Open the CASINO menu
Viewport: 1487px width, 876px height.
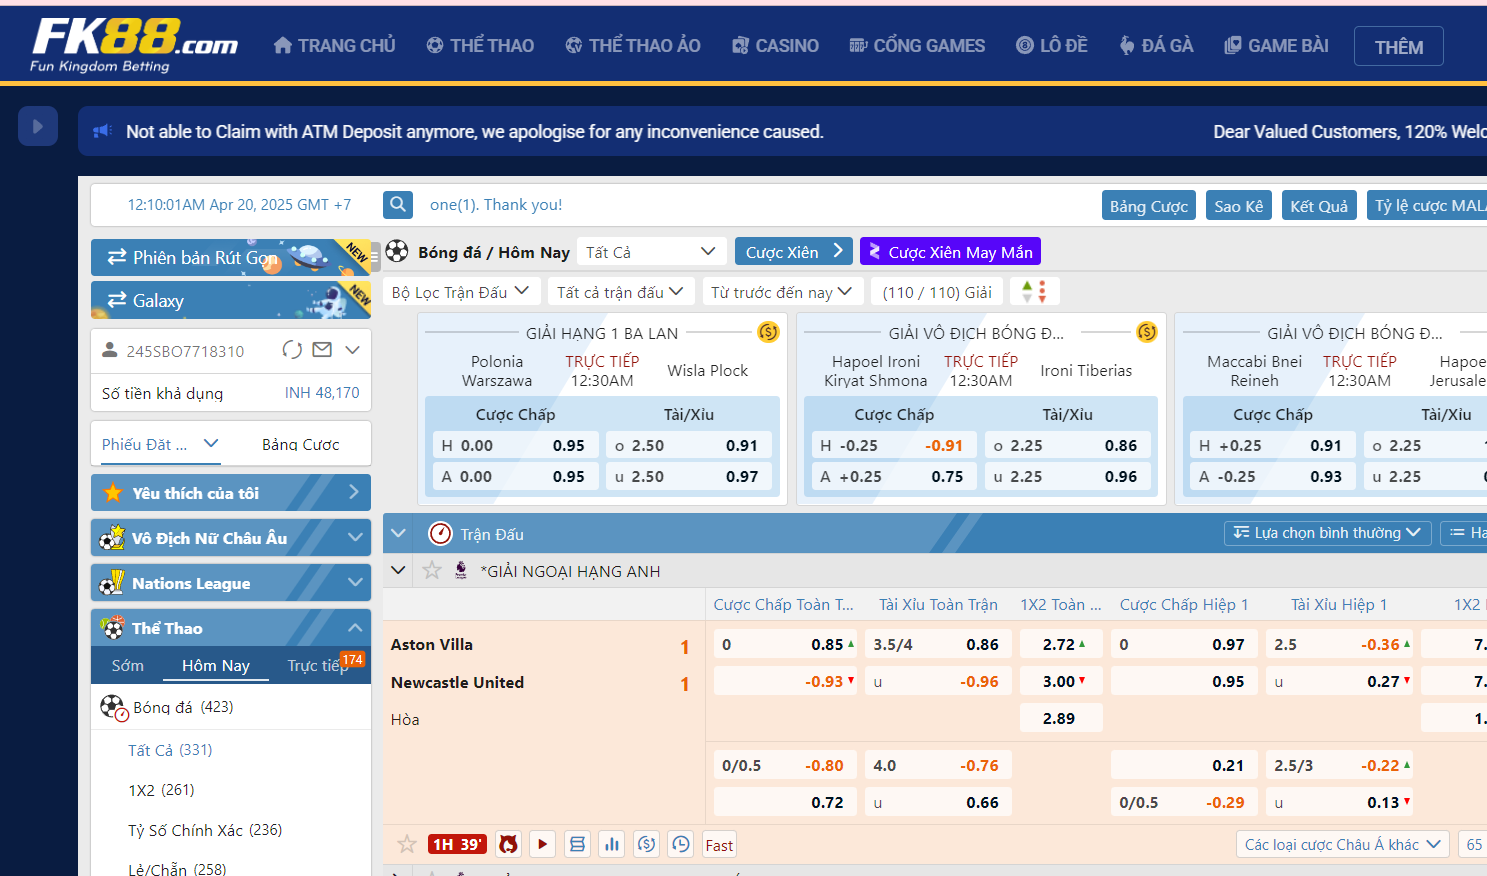(775, 45)
